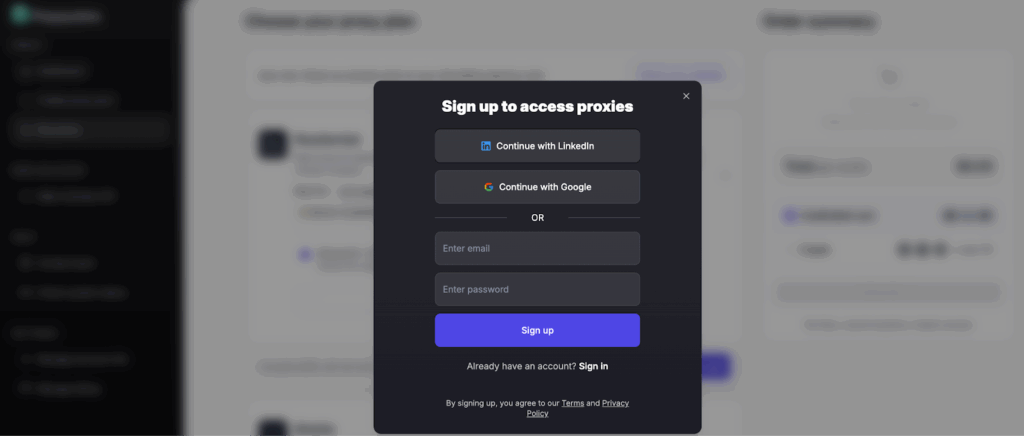Viewport: 1024px width, 436px height.
Task: Click blurred purple checkbox left of dialog
Action: point(305,255)
